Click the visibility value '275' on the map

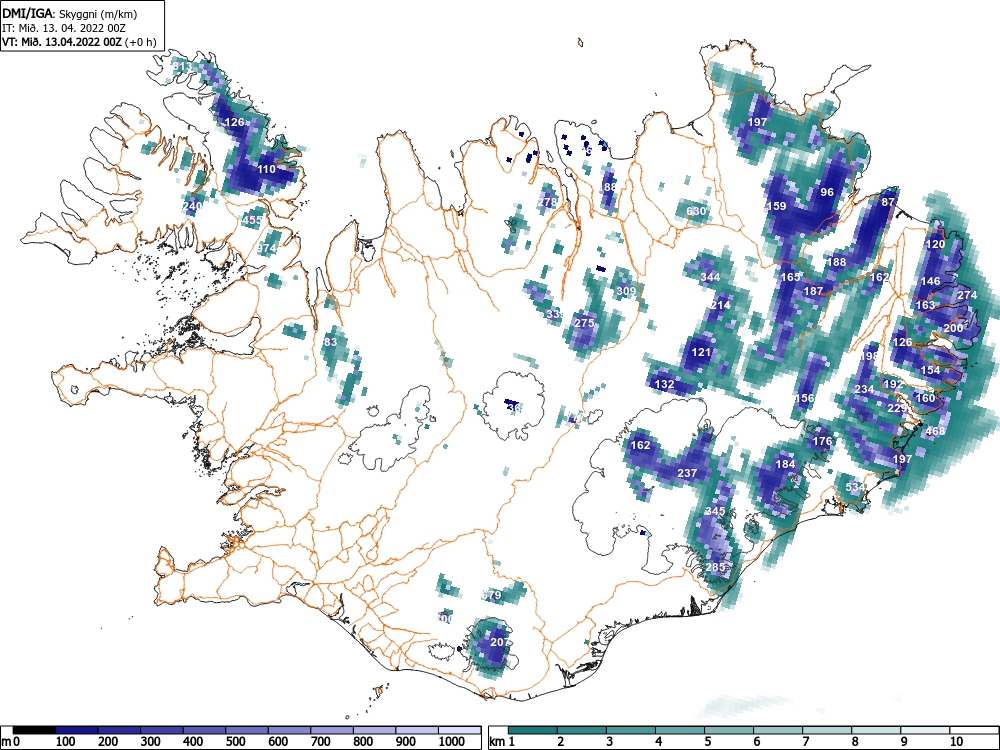[x=584, y=323]
